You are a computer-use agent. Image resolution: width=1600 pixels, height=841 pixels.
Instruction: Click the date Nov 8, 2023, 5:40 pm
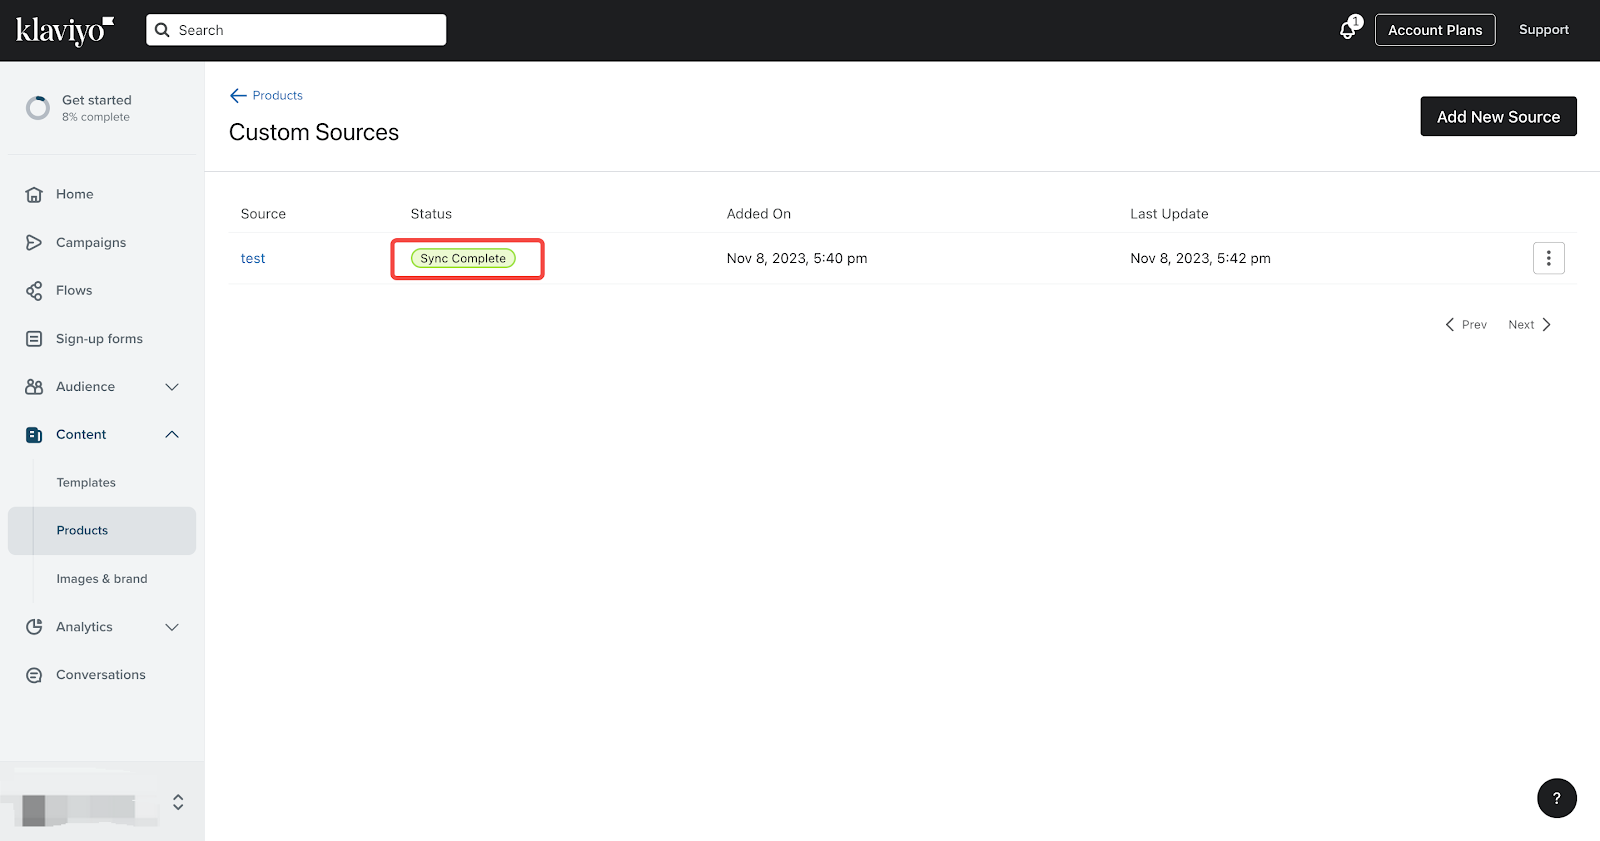tap(797, 258)
